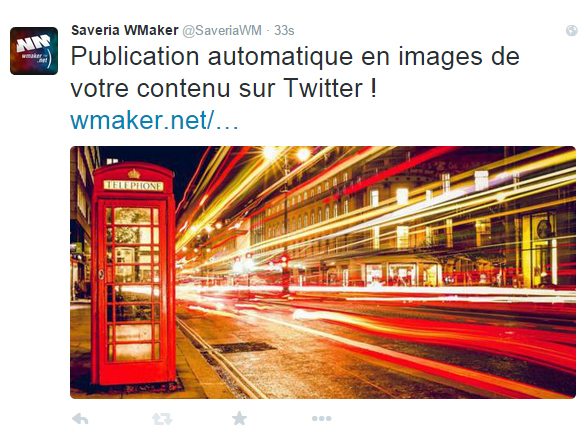Open the three-dots More options menu
This screenshot has height=438, width=586.
(322, 419)
